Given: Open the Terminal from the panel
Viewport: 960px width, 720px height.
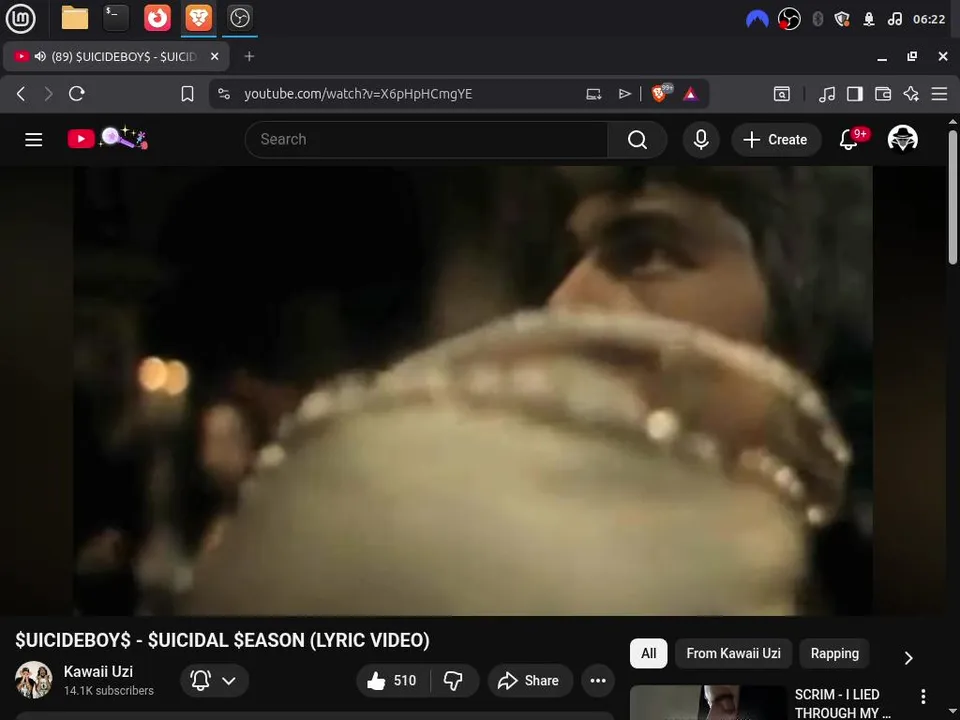Looking at the screenshot, I should (x=116, y=18).
